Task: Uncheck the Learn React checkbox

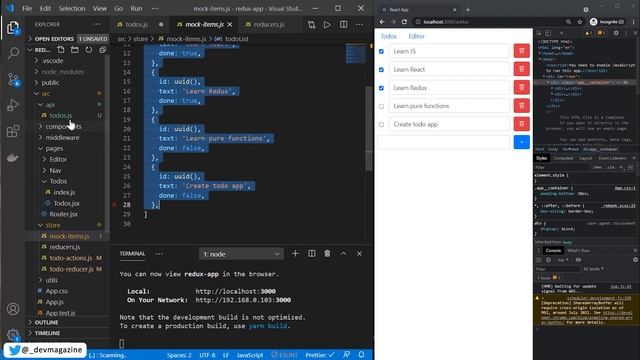Action: click(x=381, y=70)
